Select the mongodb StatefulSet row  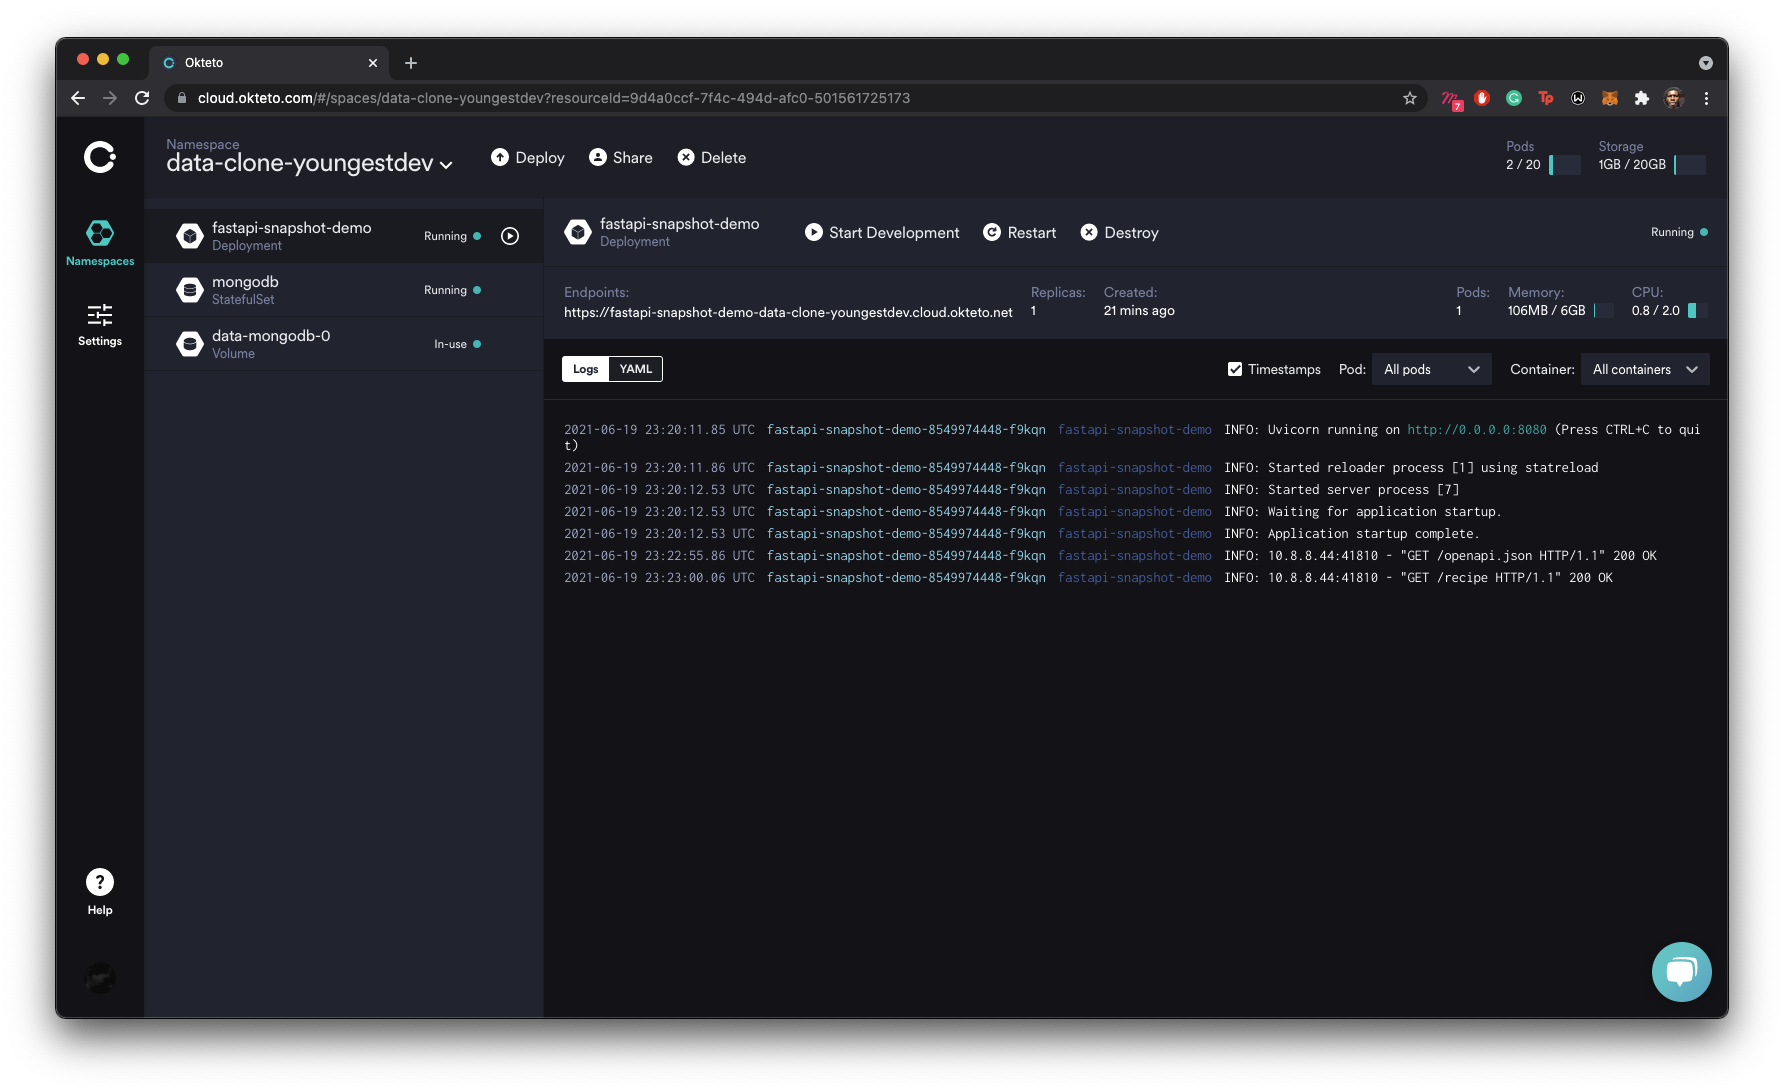(344, 290)
